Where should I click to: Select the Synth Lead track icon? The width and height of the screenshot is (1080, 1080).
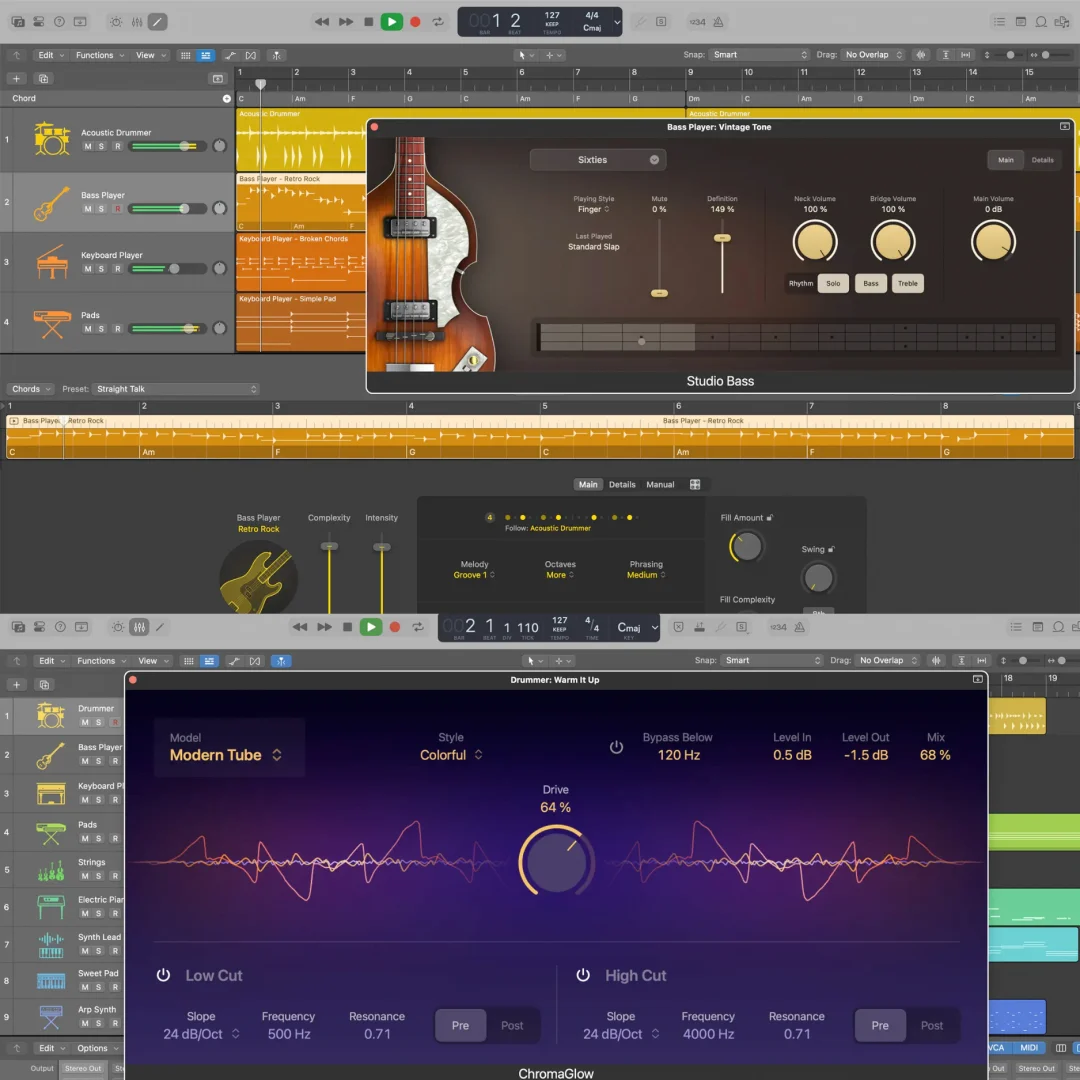tap(51, 945)
